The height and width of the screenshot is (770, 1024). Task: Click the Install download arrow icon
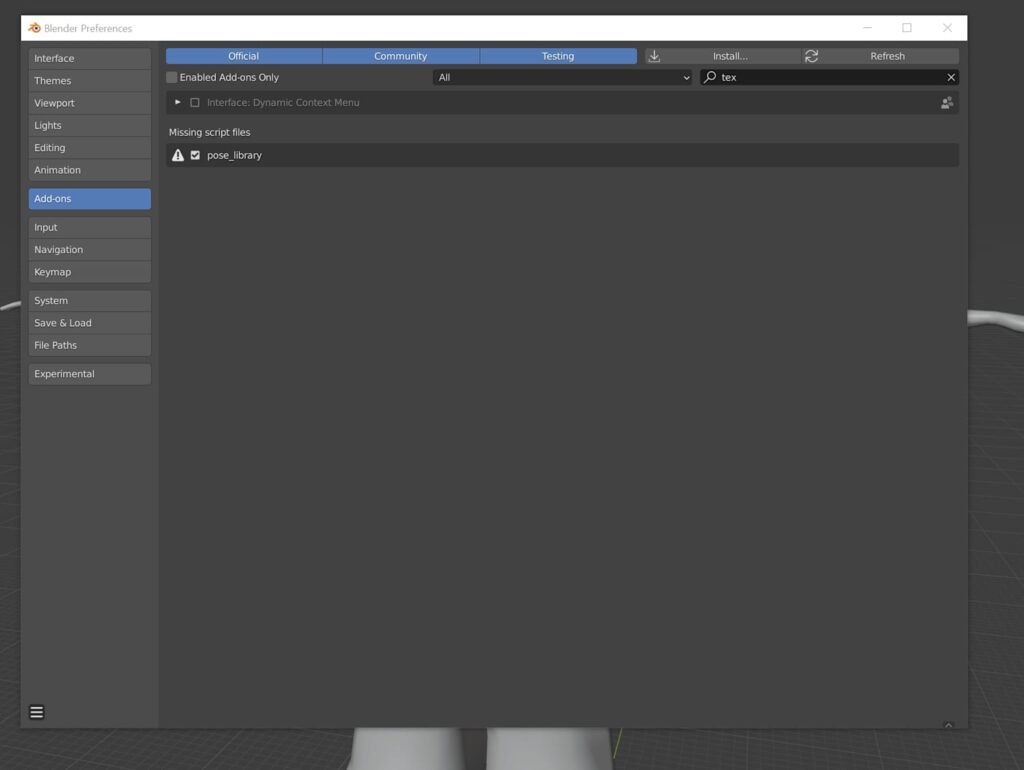[654, 56]
